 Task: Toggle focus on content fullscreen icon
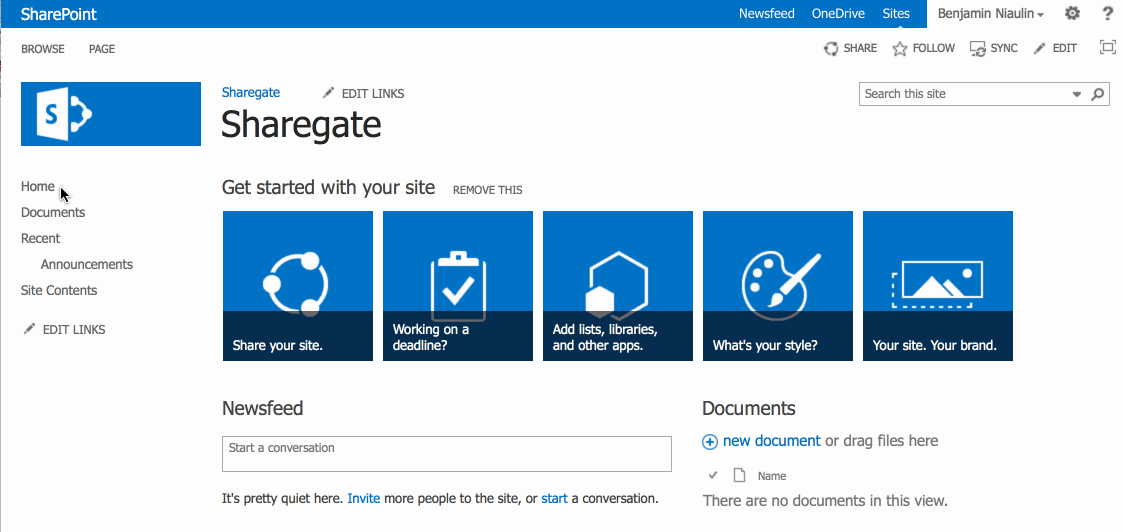coord(1107,47)
